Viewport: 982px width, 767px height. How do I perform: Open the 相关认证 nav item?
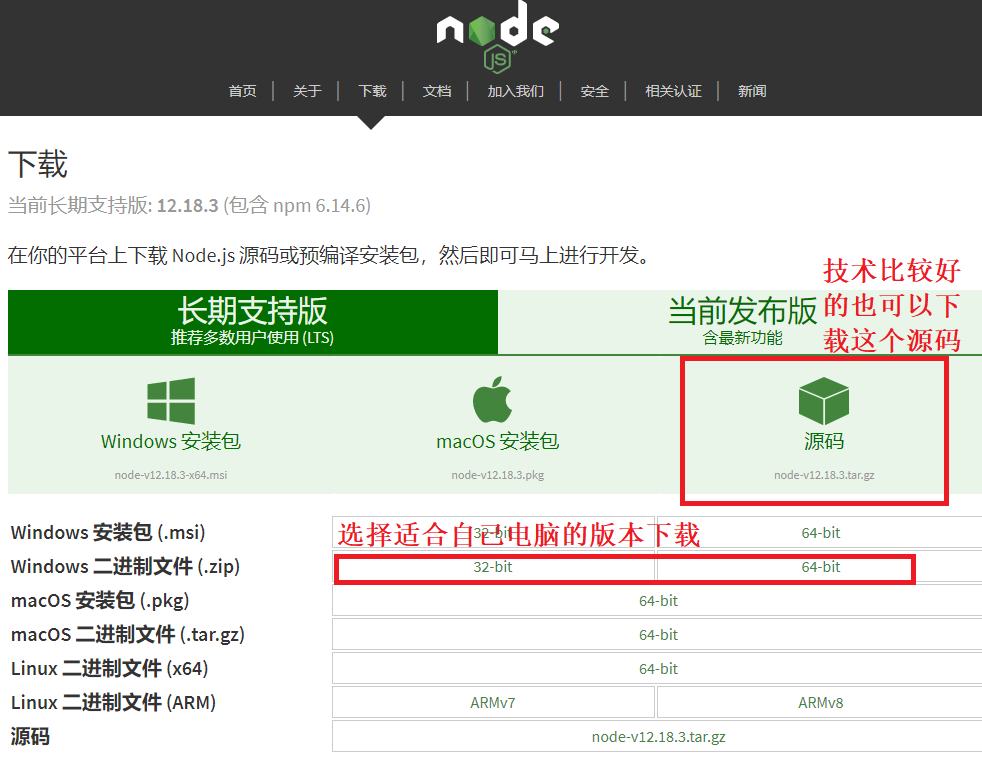tap(673, 91)
